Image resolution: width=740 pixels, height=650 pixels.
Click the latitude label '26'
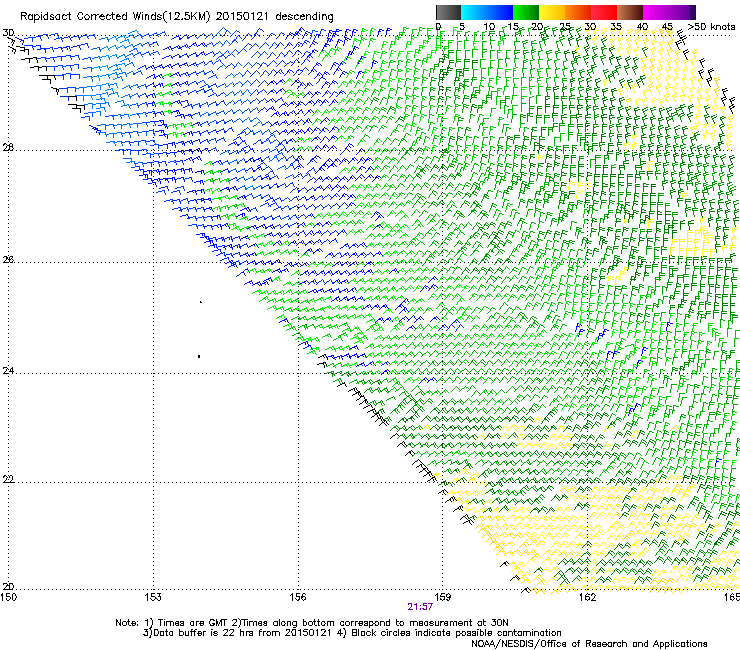click(x=8, y=259)
